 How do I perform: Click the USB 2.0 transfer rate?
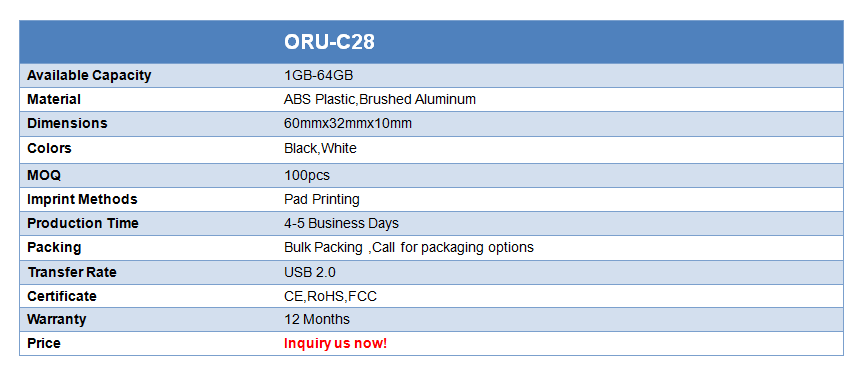click(310, 272)
